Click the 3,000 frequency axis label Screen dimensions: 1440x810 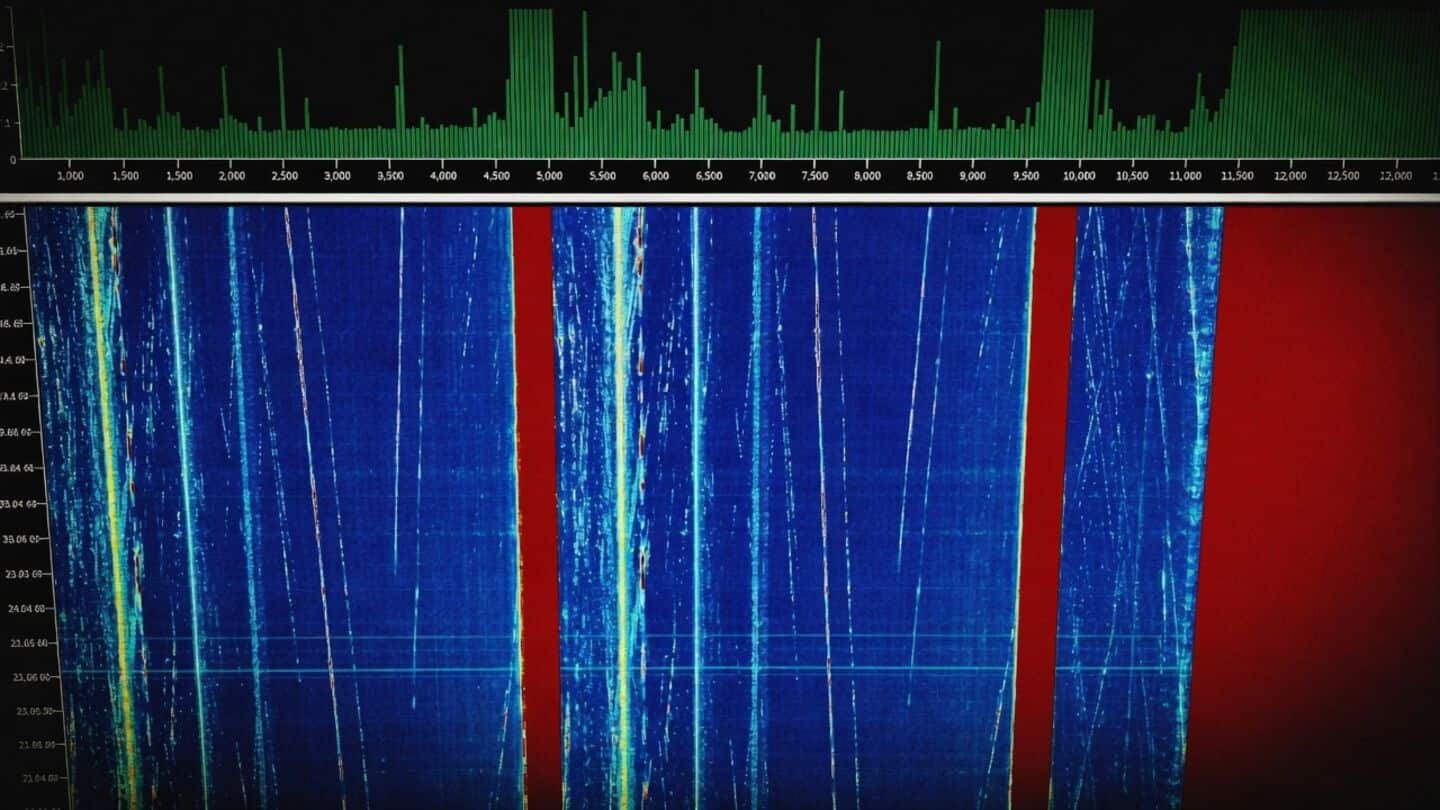(337, 176)
